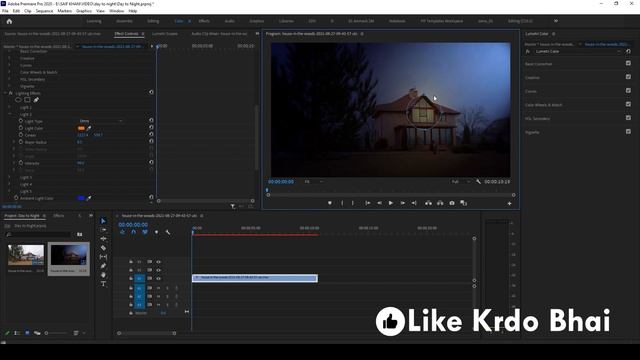Show more workspaces overflow arrows
The width and height of the screenshot is (640, 360).
(x=556, y=21)
